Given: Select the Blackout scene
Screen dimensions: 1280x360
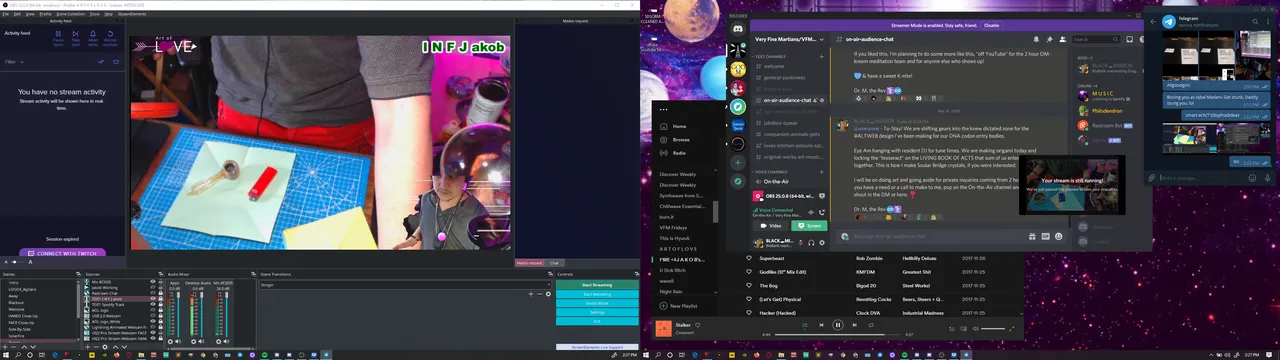Looking at the screenshot, I should click(16, 303).
